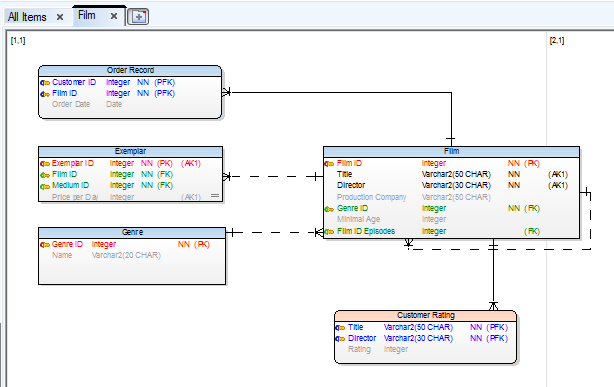Click Director key icon in Customer Rating
The width and height of the screenshot is (614, 387).
click(x=340, y=339)
